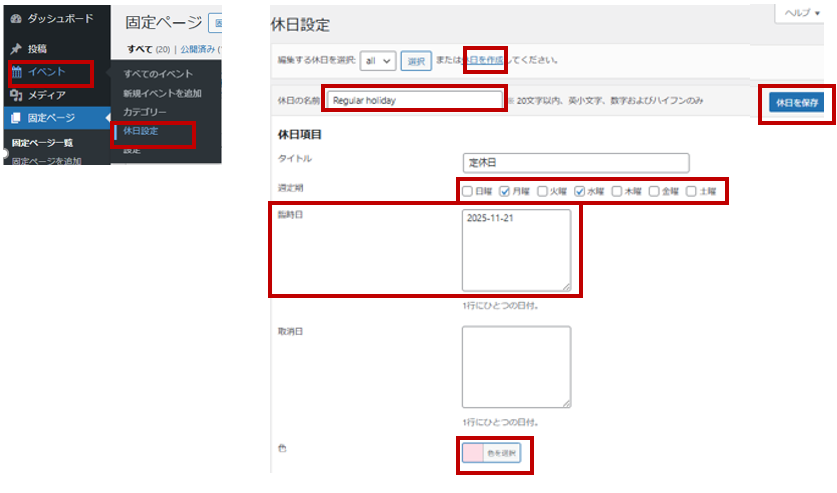Image resolution: width=837 pixels, height=493 pixels.
Task: Click the タイトル field containing 定休日
Action: (576, 163)
